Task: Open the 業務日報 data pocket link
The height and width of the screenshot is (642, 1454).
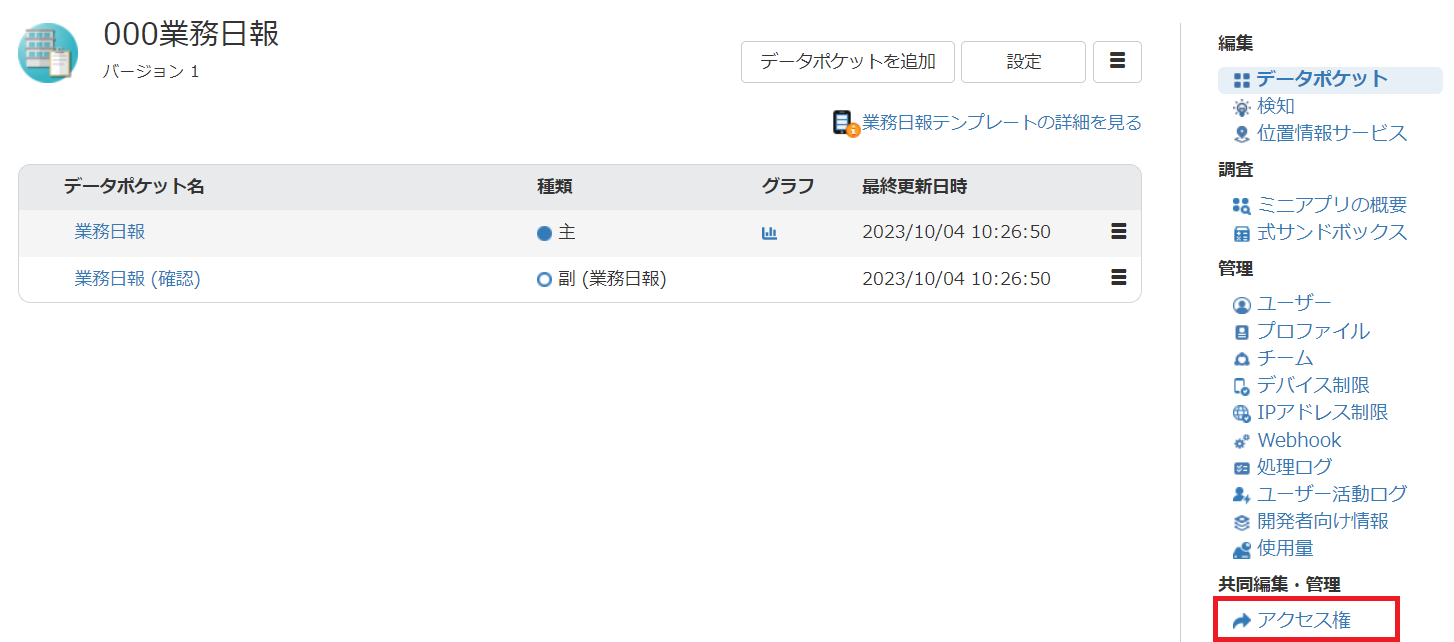Action: [110, 232]
